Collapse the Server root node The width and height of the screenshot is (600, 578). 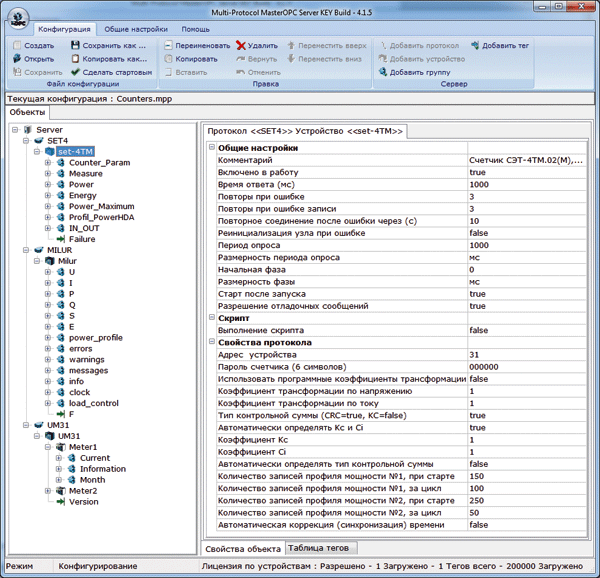tap(15, 130)
